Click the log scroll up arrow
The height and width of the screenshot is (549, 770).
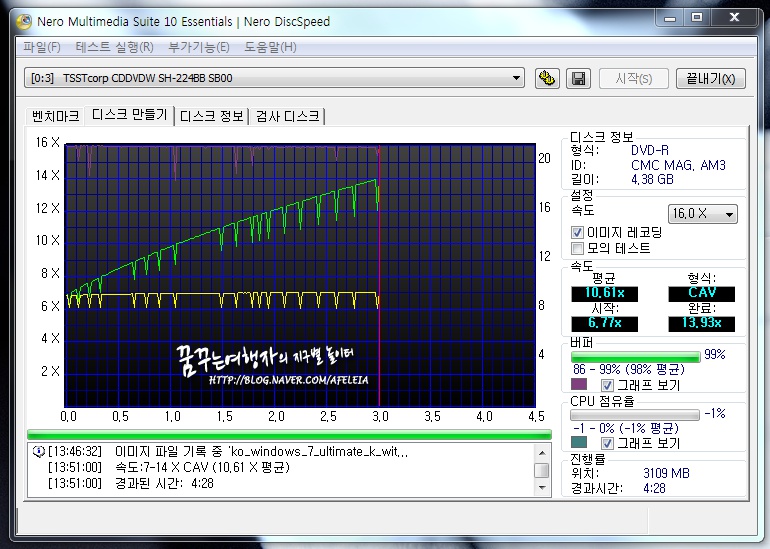point(542,453)
